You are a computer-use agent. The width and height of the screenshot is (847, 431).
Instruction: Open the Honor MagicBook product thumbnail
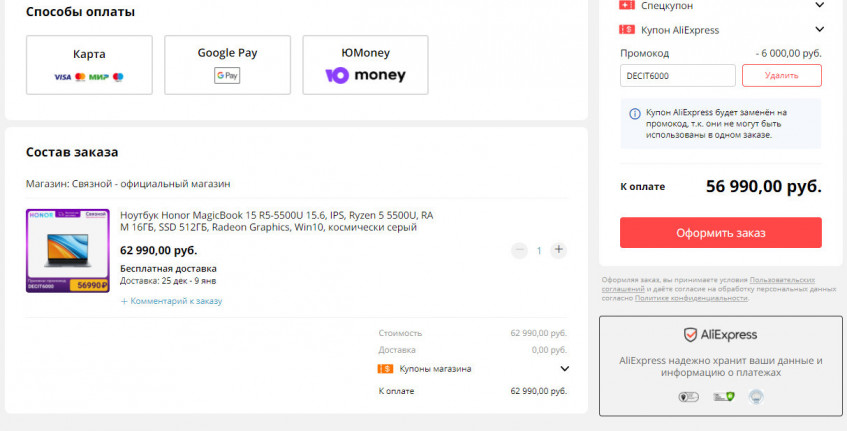[x=67, y=250]
